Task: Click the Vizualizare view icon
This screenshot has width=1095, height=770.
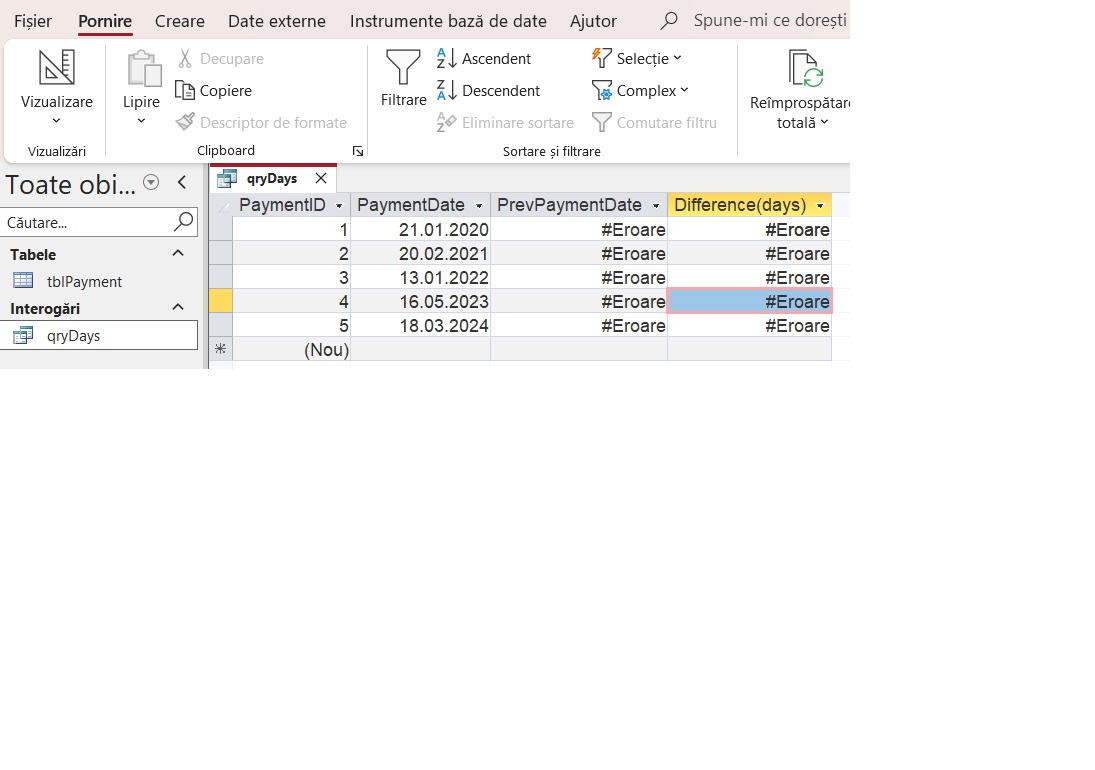Action: pyautogui.click(x=56, y=68)
